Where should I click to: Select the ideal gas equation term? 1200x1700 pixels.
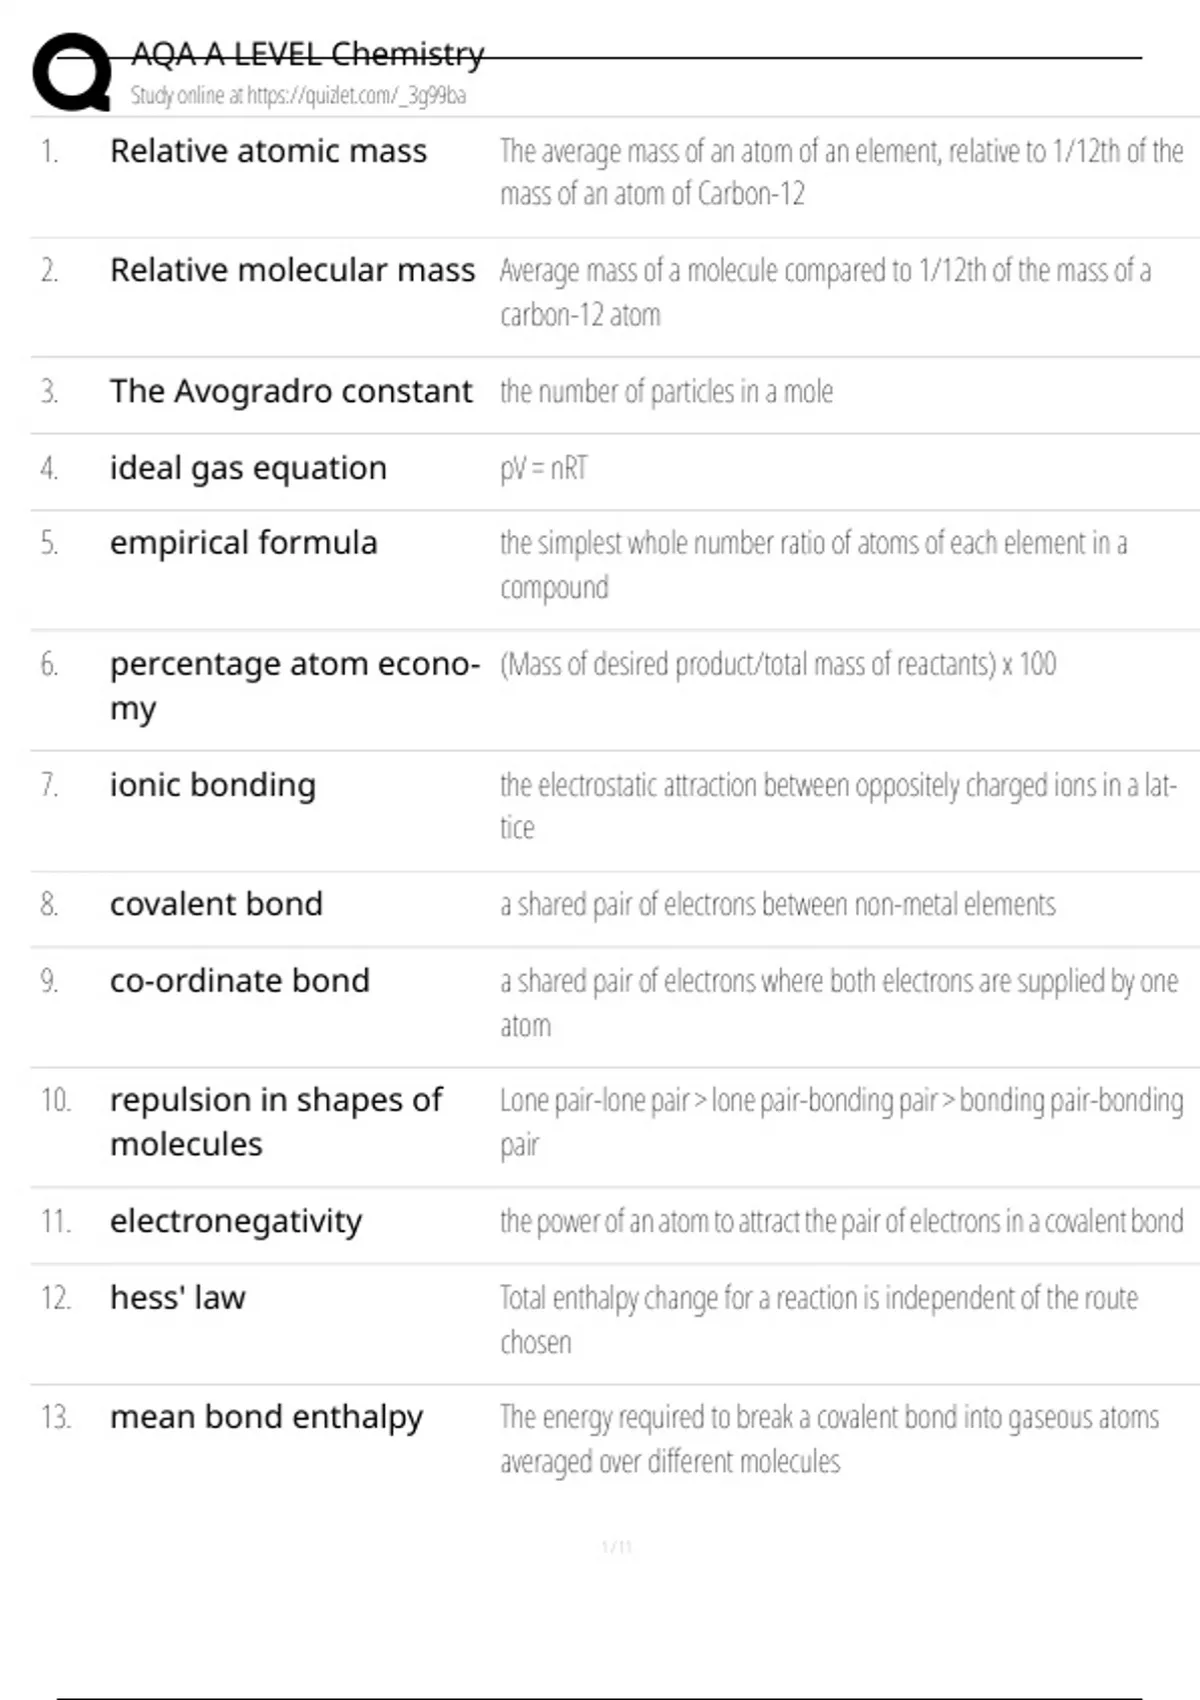pos(248,468)
